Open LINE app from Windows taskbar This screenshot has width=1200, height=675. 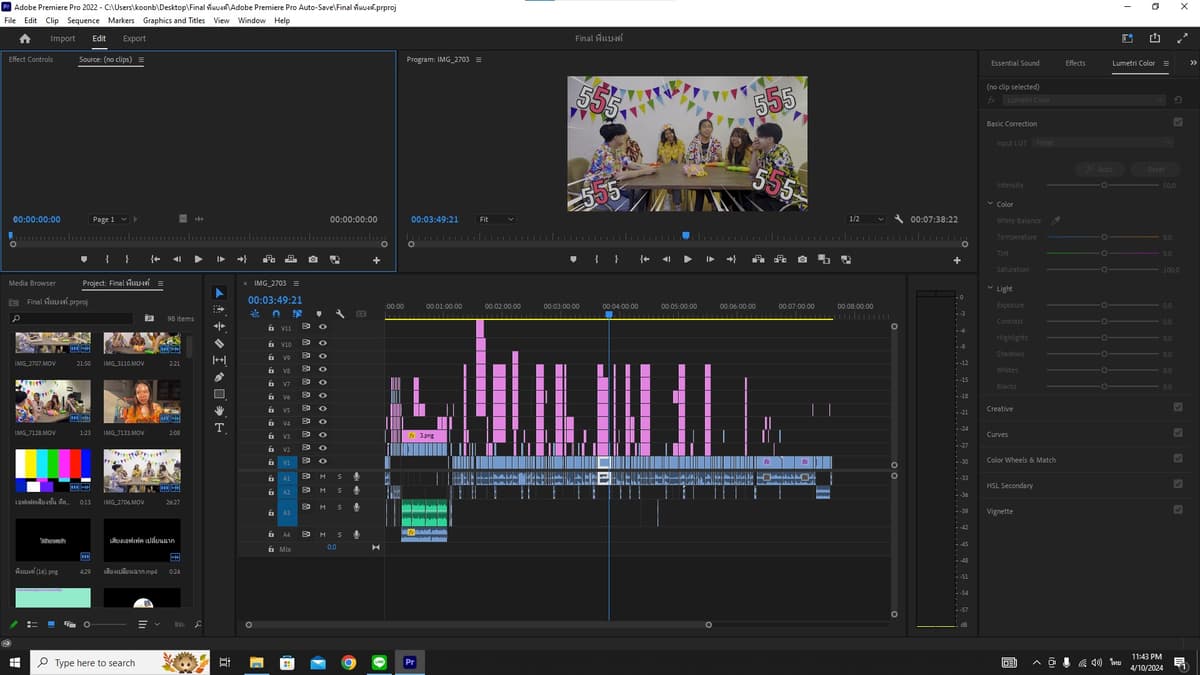point(379,662)
